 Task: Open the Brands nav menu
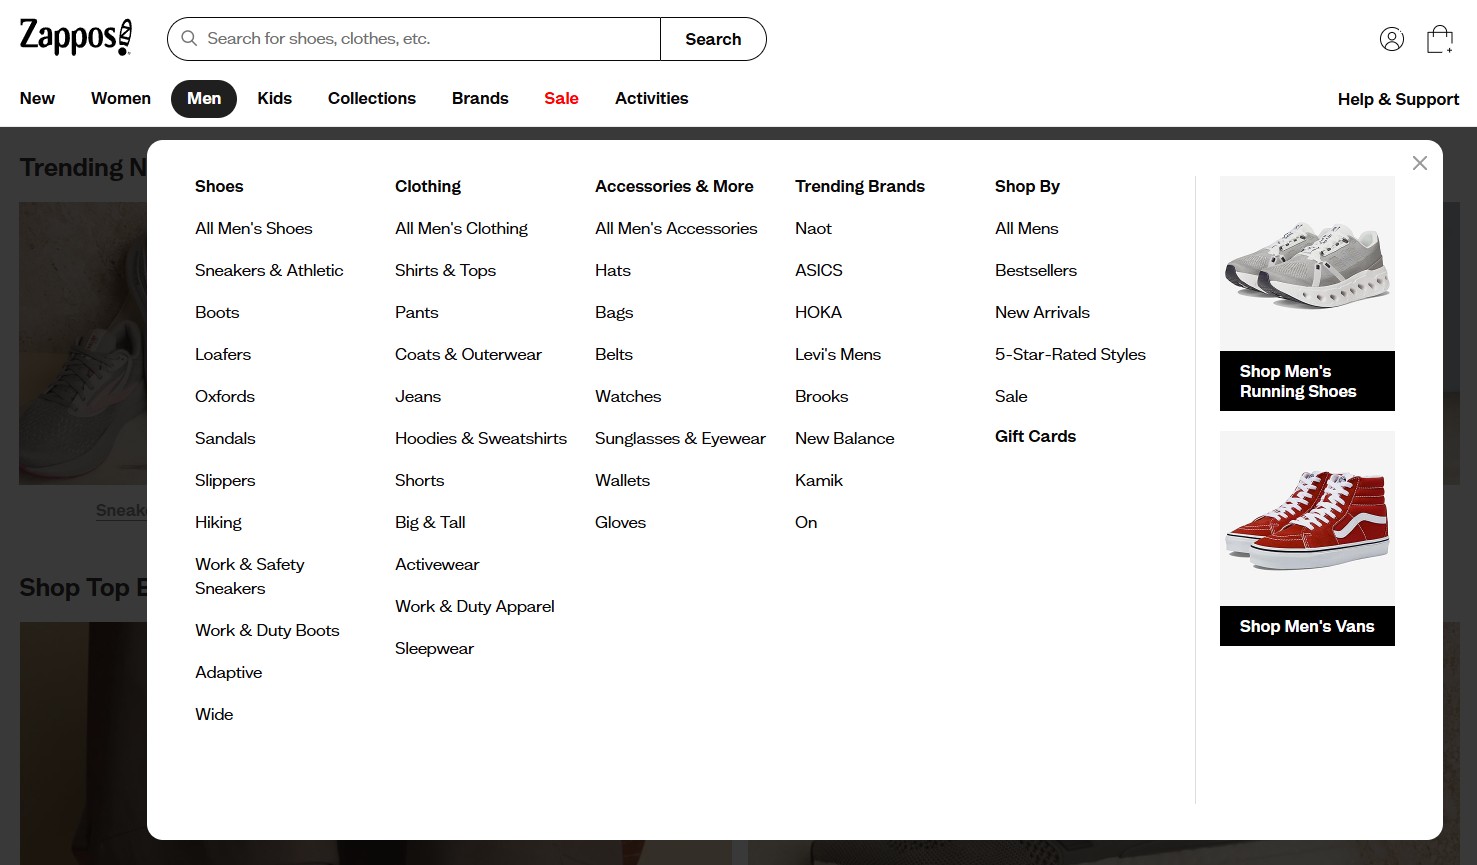pos(480,98)
